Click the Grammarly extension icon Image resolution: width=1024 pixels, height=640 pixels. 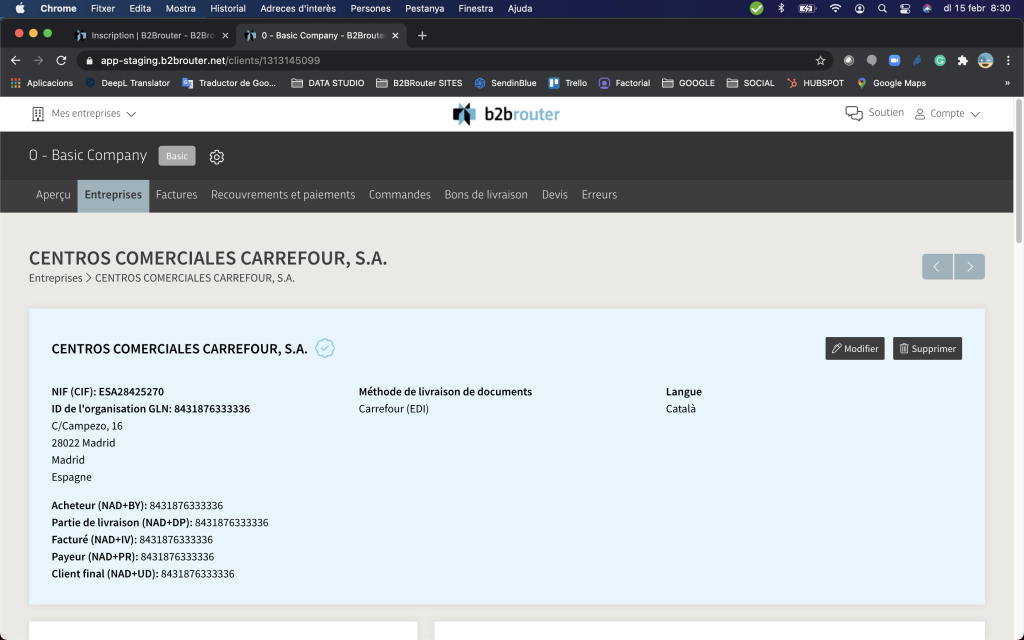940,61
